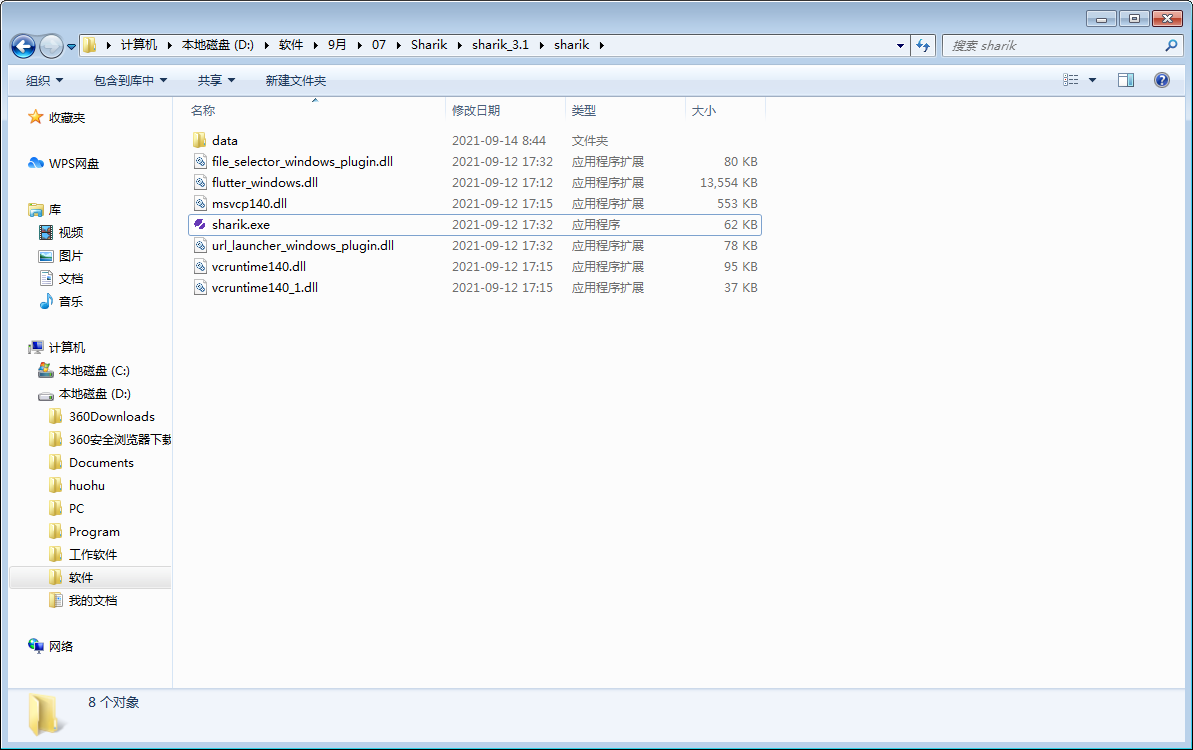Change the view with the view icon
Screen dimensions: 1193x750
pos(1071,80)
